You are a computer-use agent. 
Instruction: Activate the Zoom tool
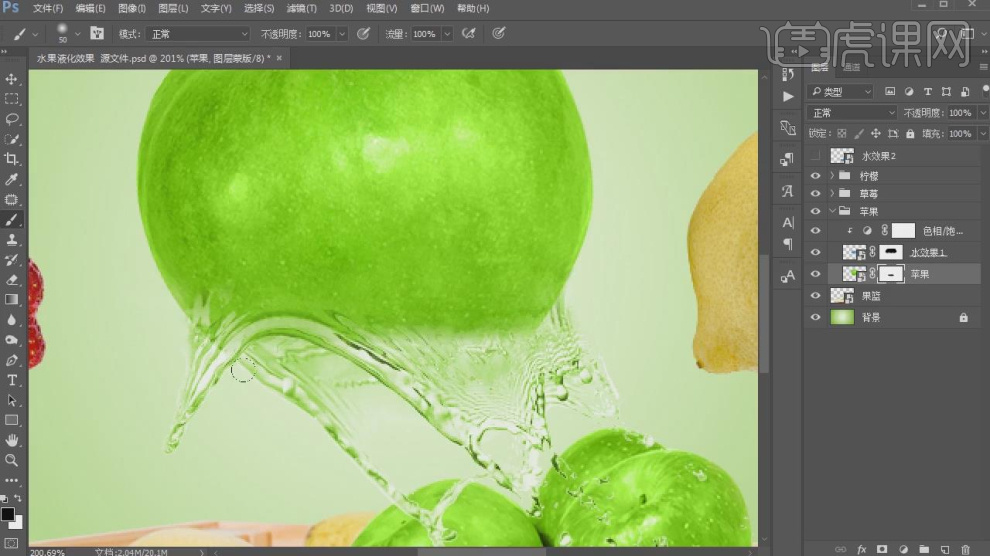click(x=12, y=460)
